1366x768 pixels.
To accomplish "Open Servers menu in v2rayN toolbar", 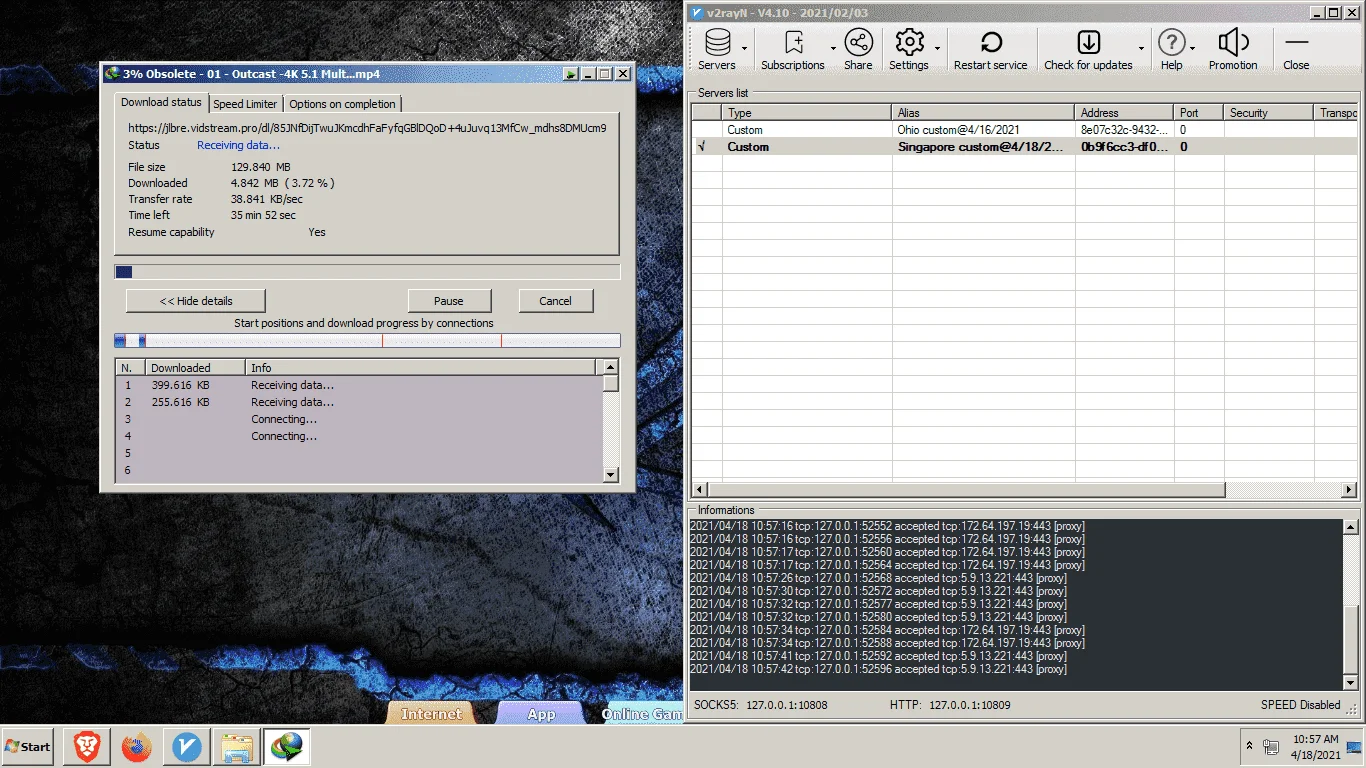I will [717, 49].
